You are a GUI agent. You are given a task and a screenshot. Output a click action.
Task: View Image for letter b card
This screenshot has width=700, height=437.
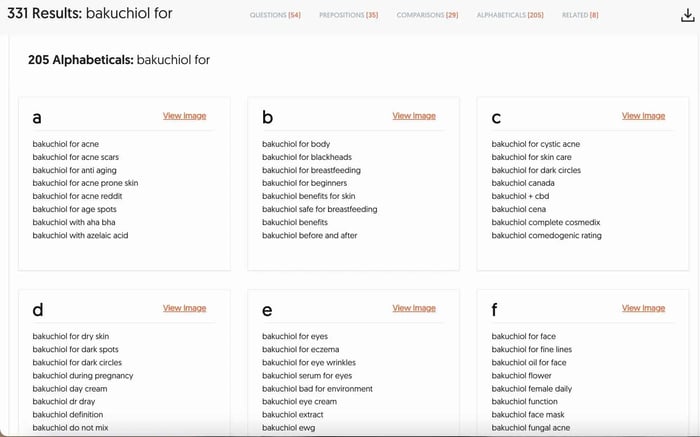414,116
